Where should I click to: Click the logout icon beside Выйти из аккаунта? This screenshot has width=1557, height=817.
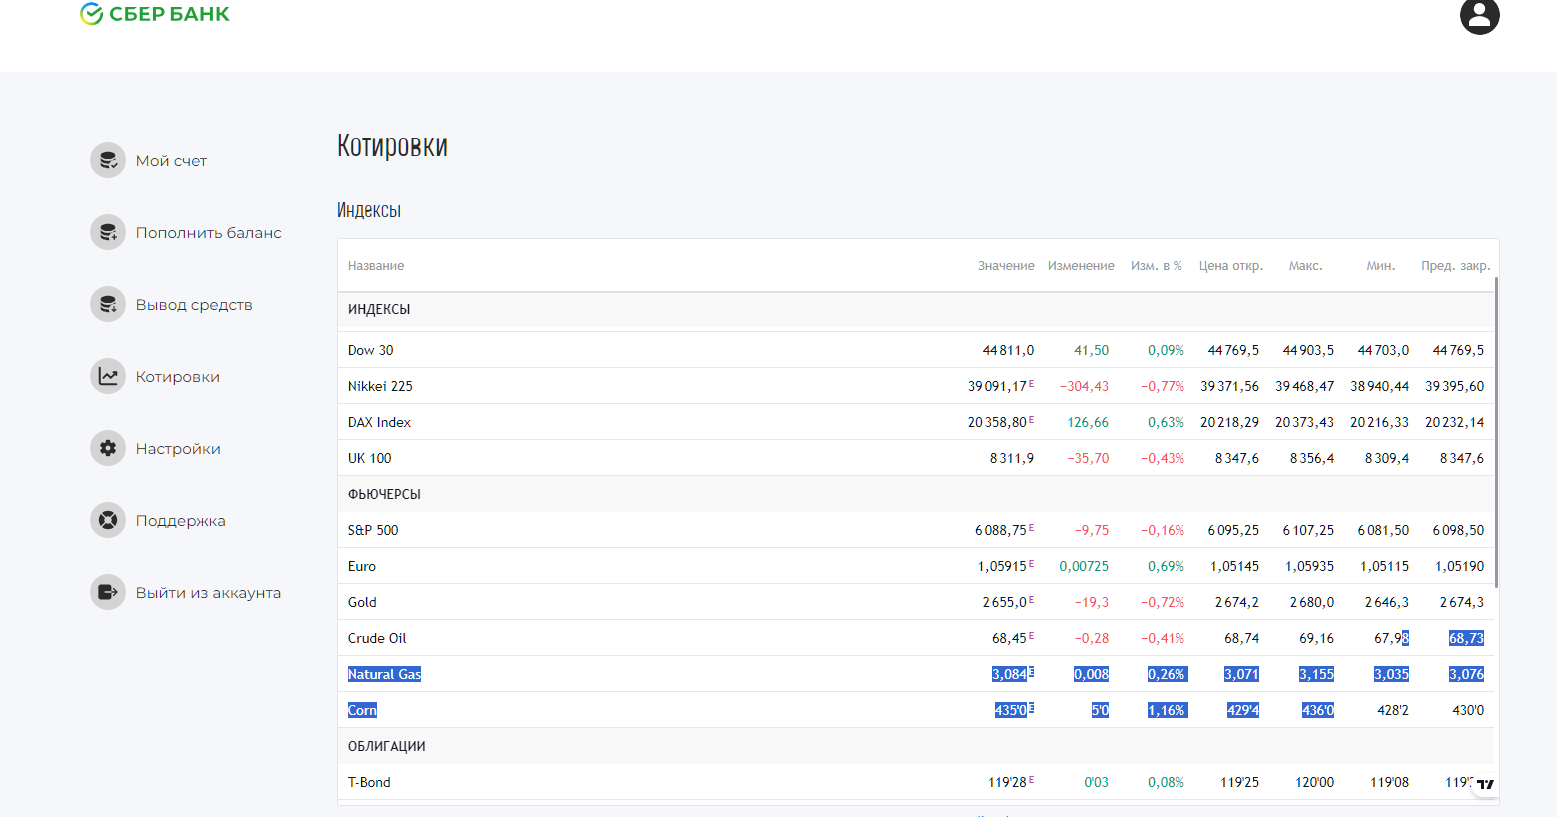pyautogui.click(x=108, y=592)
